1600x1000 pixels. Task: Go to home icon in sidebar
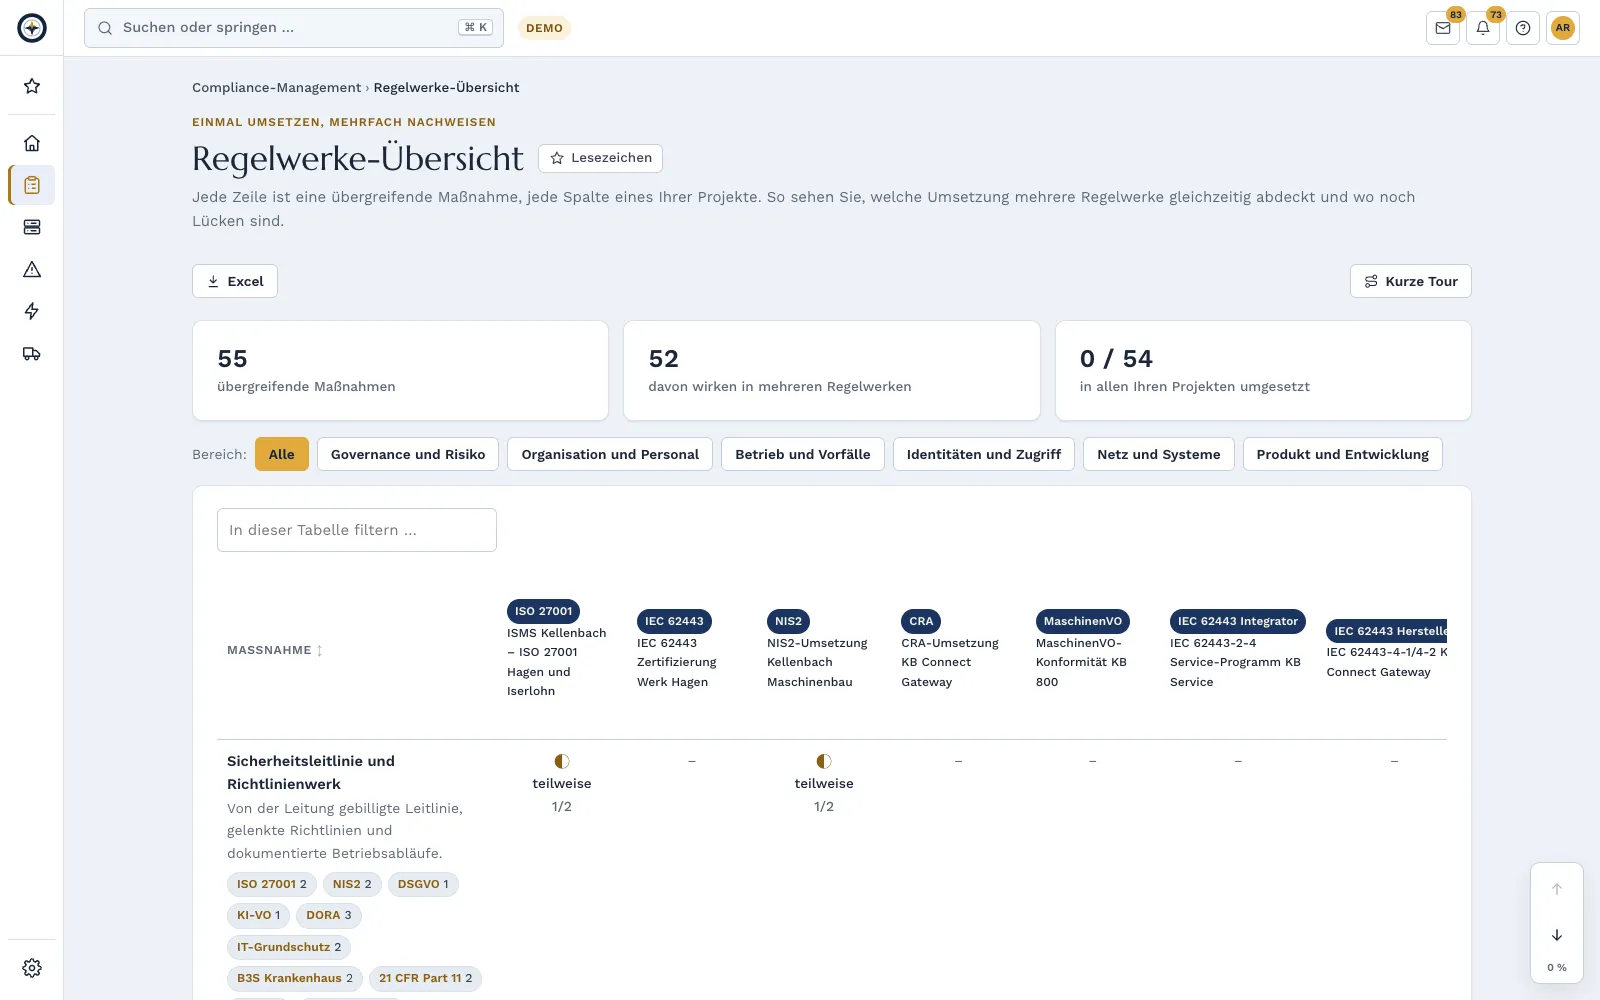(32, 143)
